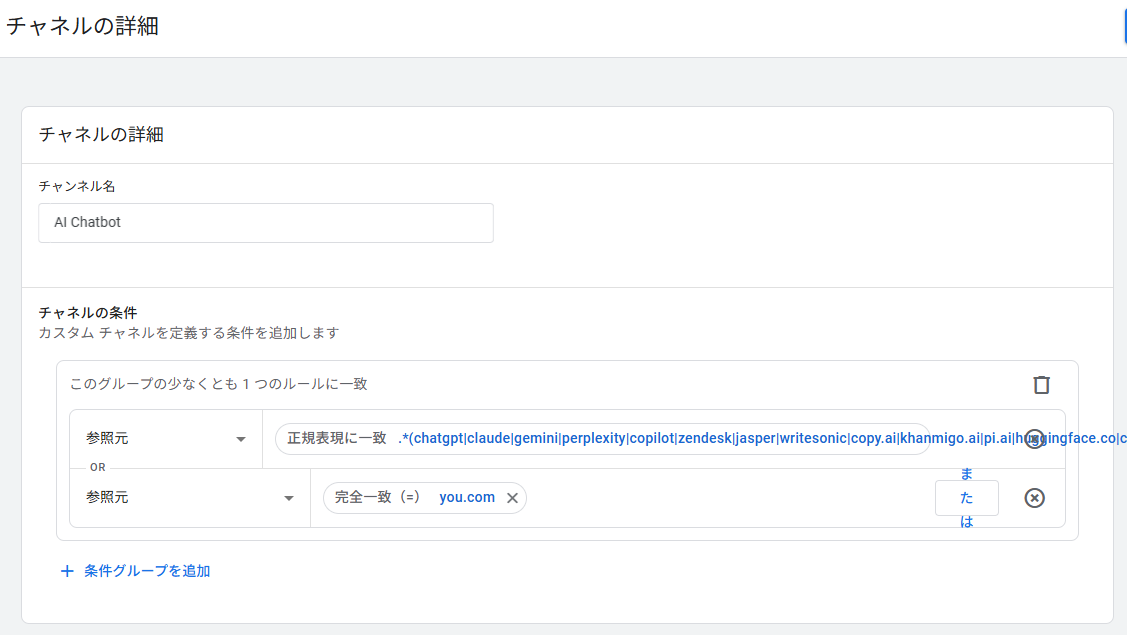Open the second 参照元 dropdown

point(190,498)
